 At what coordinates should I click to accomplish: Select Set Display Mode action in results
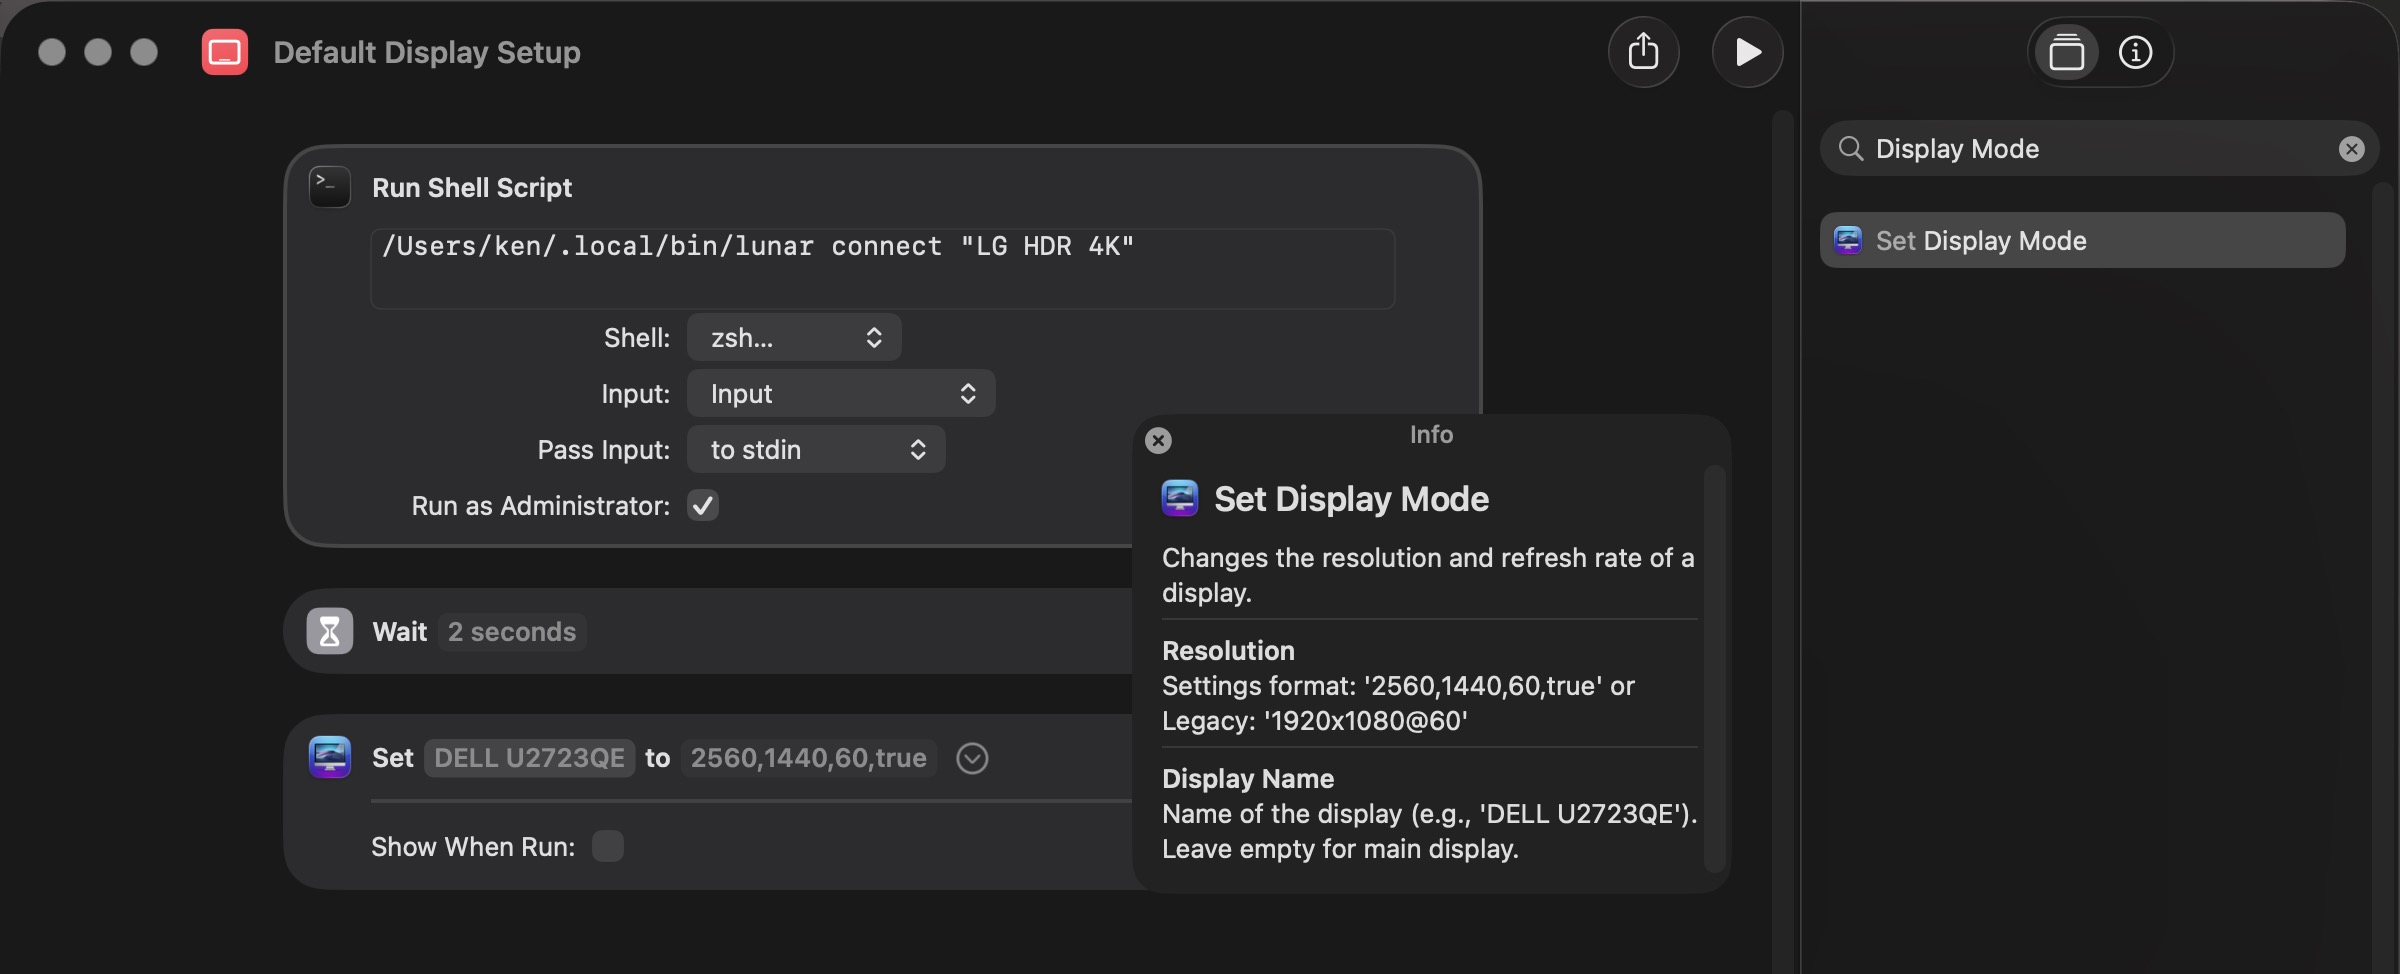(x=2082, y=240)
